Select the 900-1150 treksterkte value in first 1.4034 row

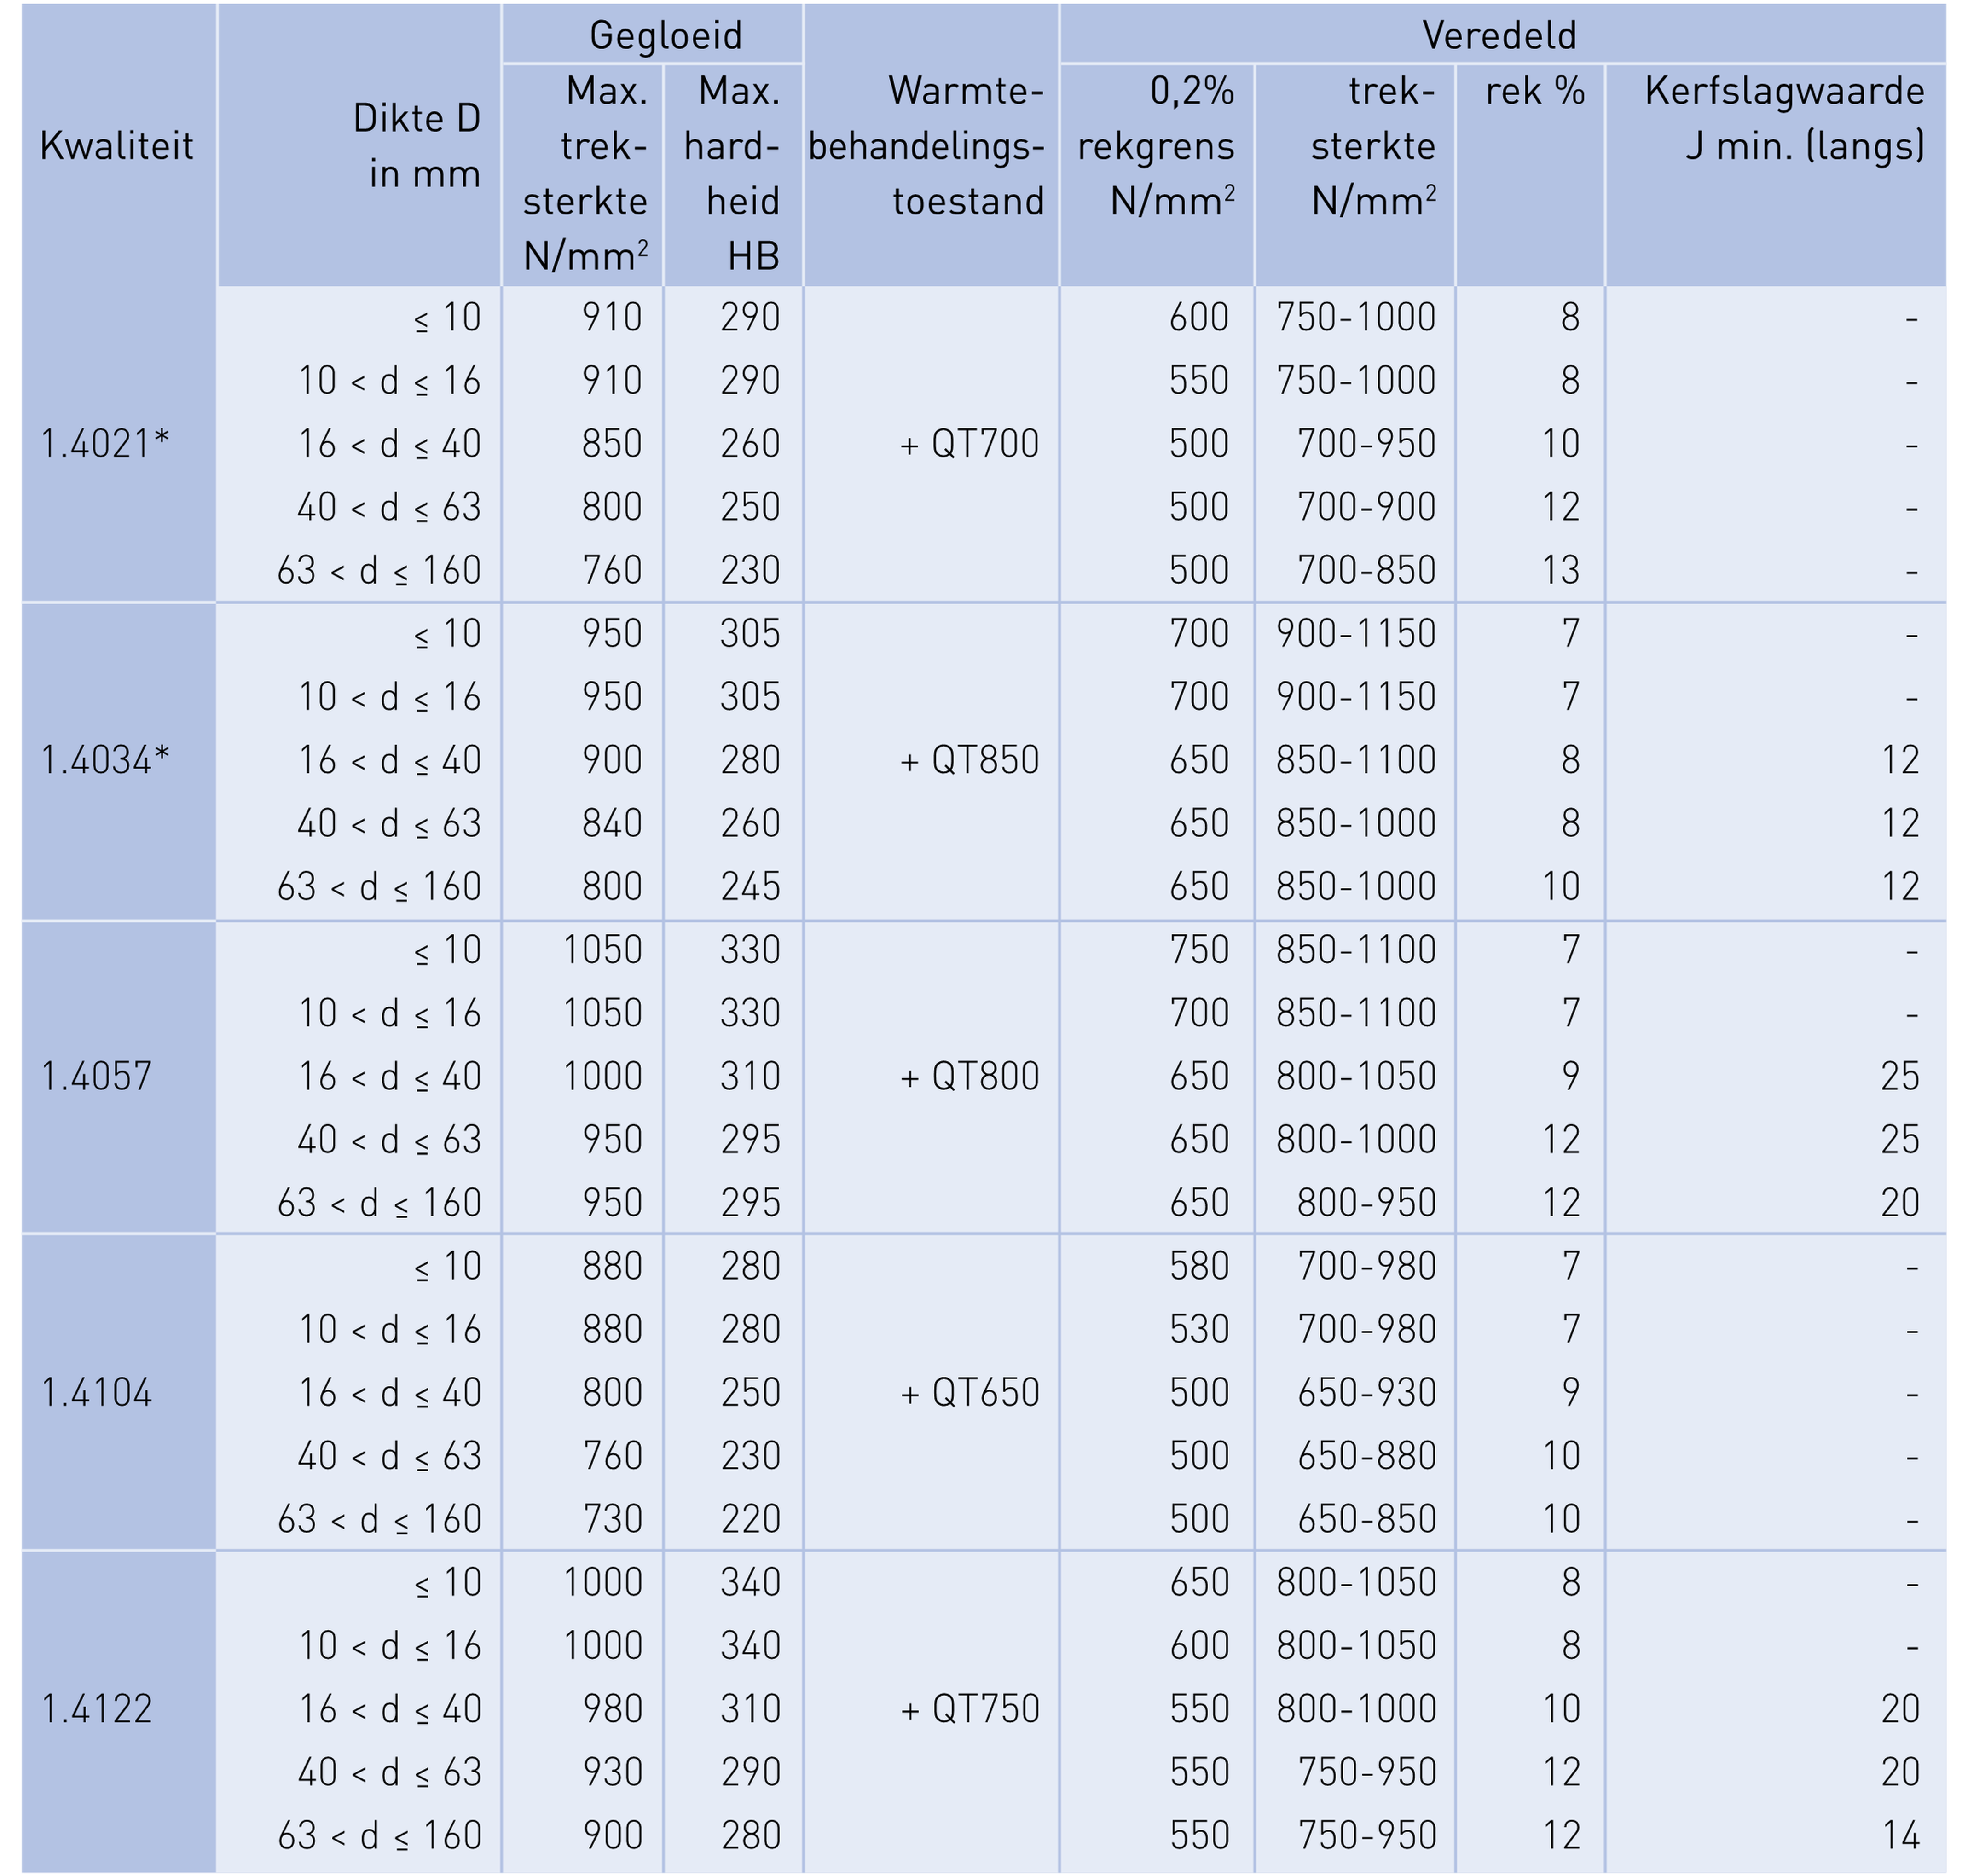pos(1355,634)
